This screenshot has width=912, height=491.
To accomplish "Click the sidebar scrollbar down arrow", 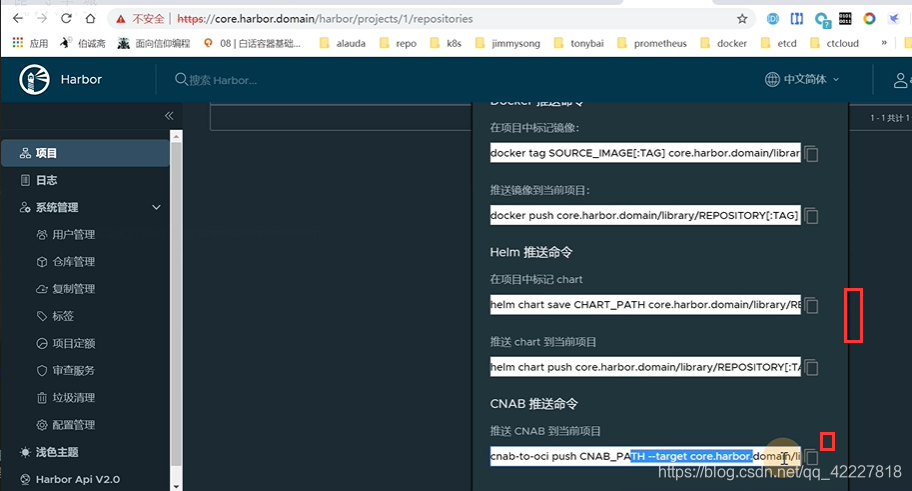I will 176,486.
